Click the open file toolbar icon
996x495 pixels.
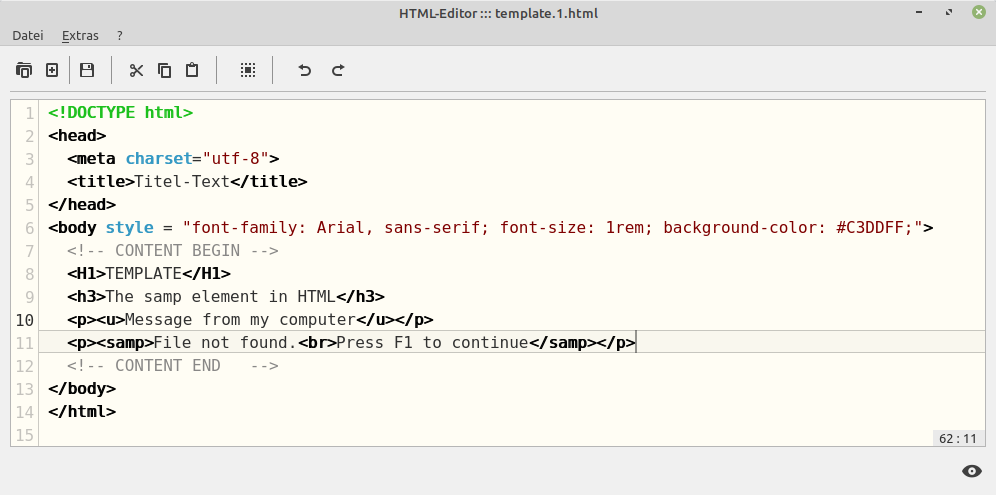point(24,70)
